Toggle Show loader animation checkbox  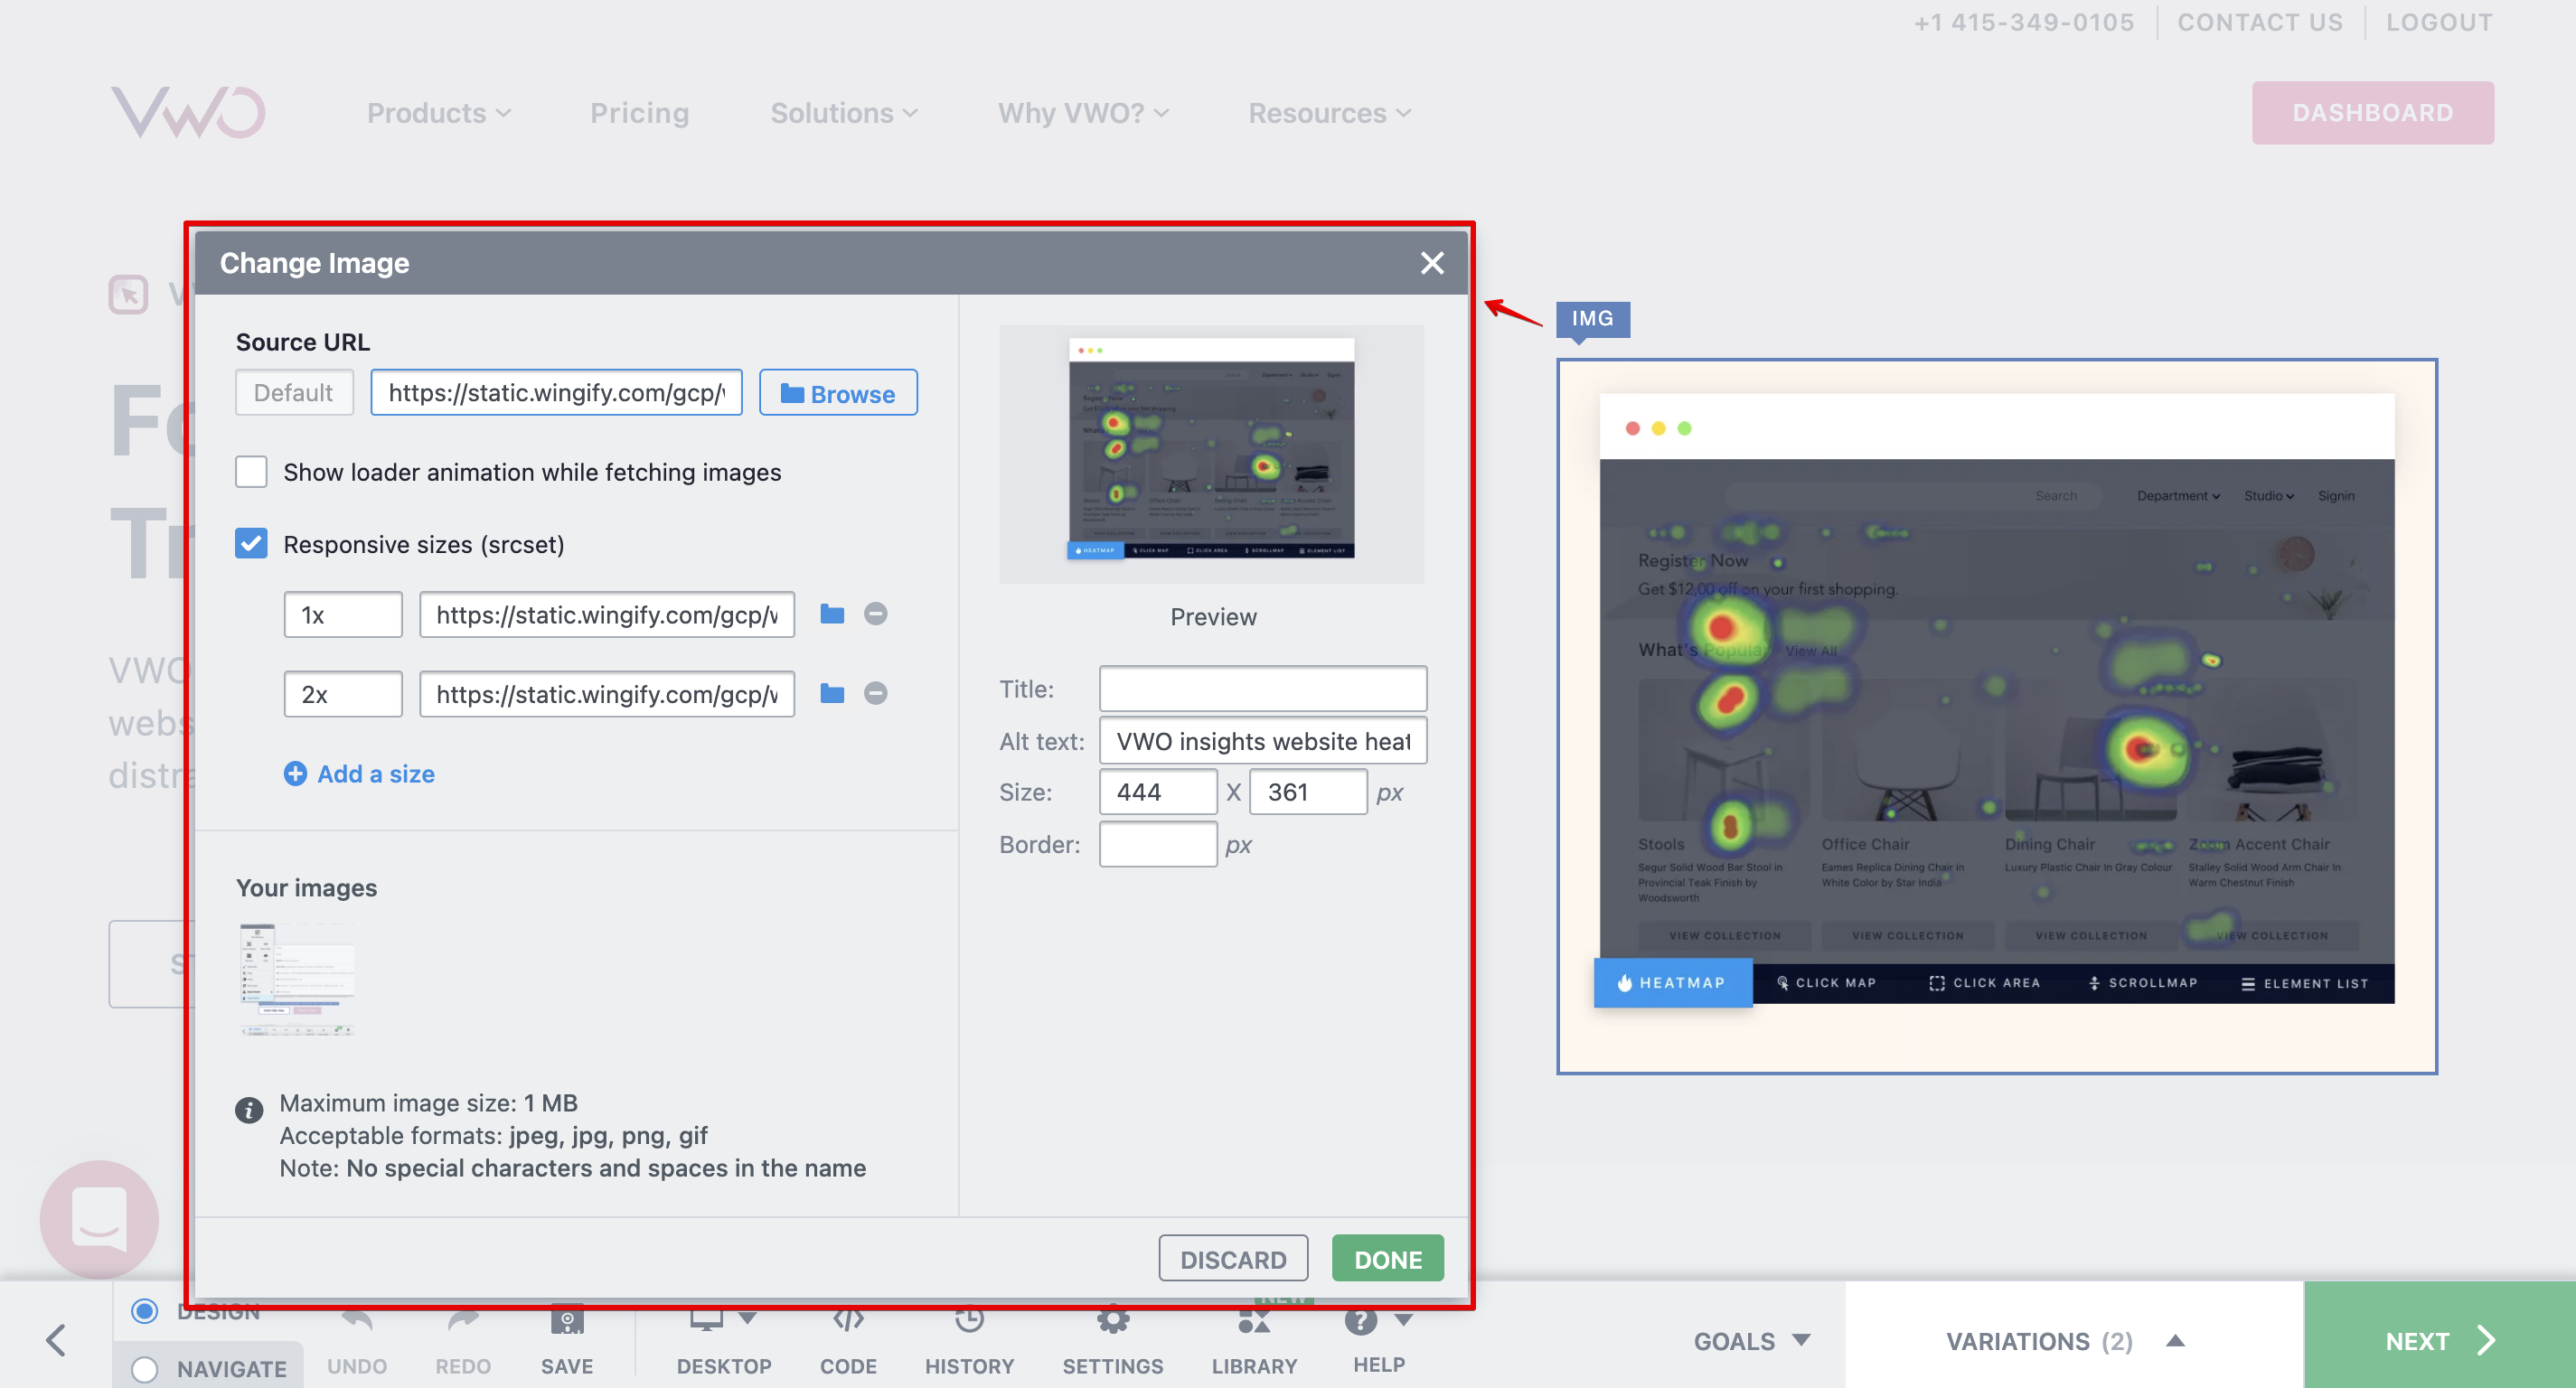click(x=251, y=471)
